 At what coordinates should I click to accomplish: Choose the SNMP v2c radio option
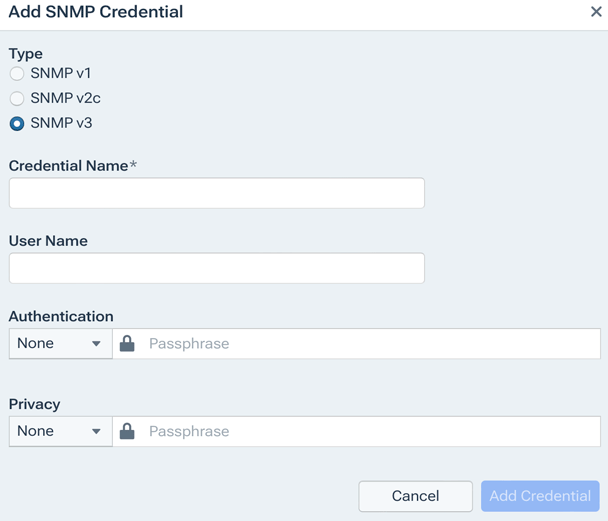17,99
